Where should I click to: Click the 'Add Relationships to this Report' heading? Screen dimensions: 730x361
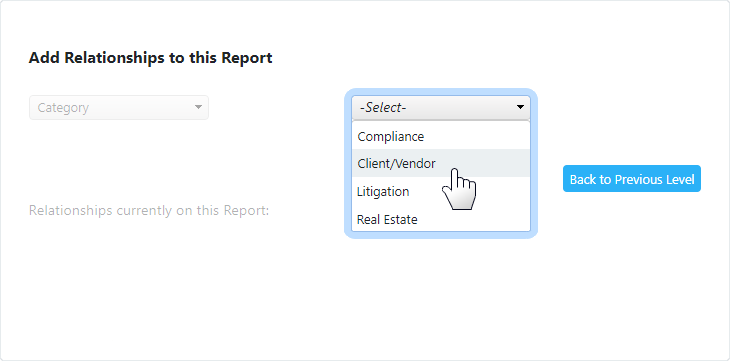[150, 58]
